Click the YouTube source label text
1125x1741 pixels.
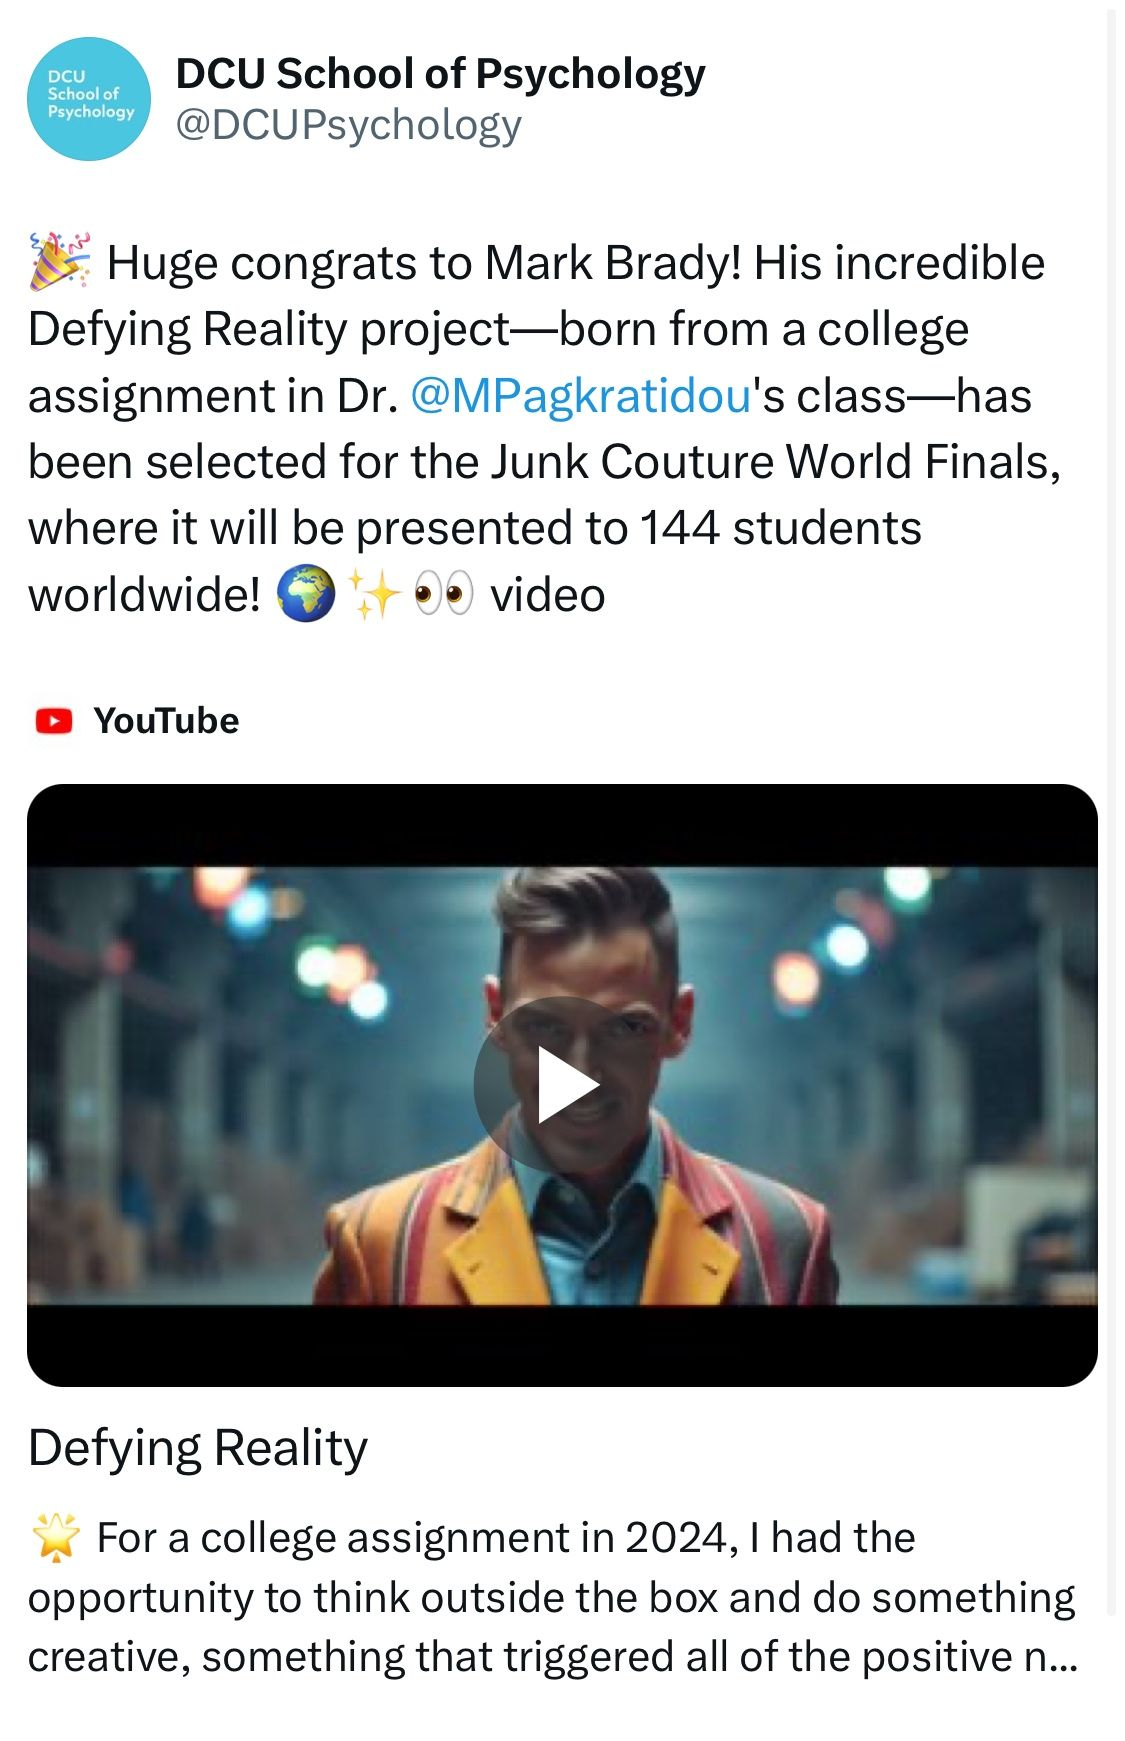166,721
